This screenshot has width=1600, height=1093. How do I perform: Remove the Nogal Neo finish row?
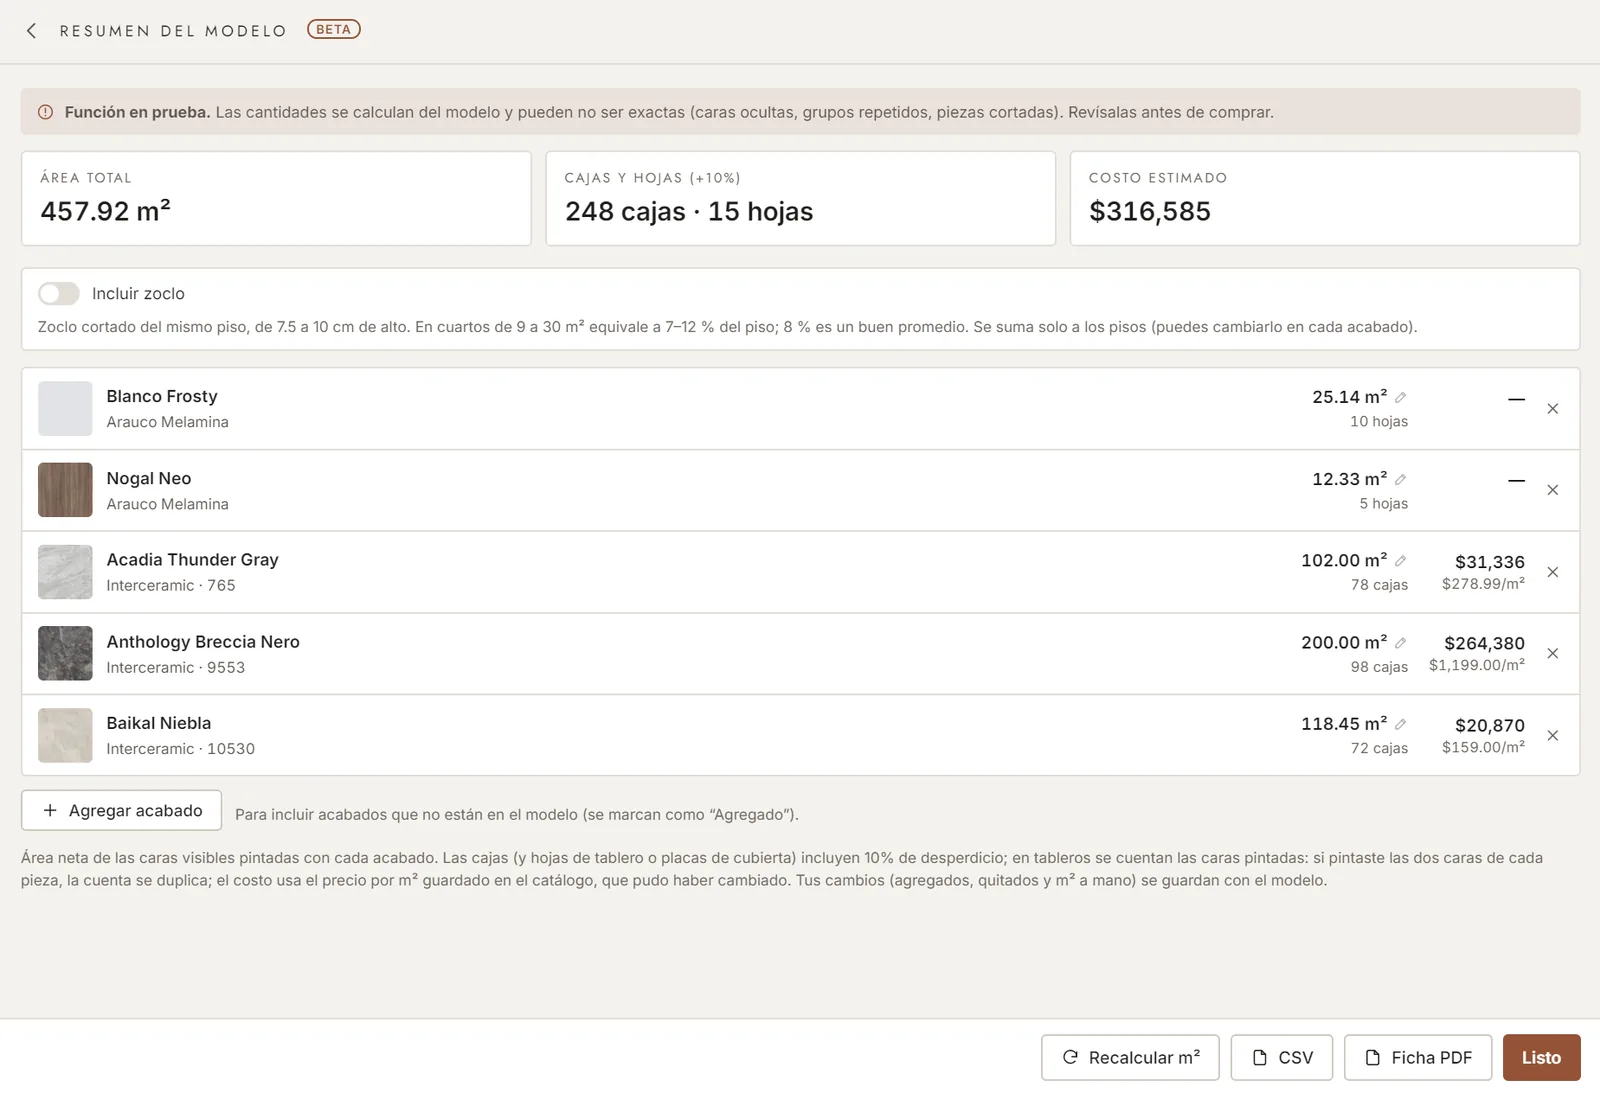pos(1552,490)
